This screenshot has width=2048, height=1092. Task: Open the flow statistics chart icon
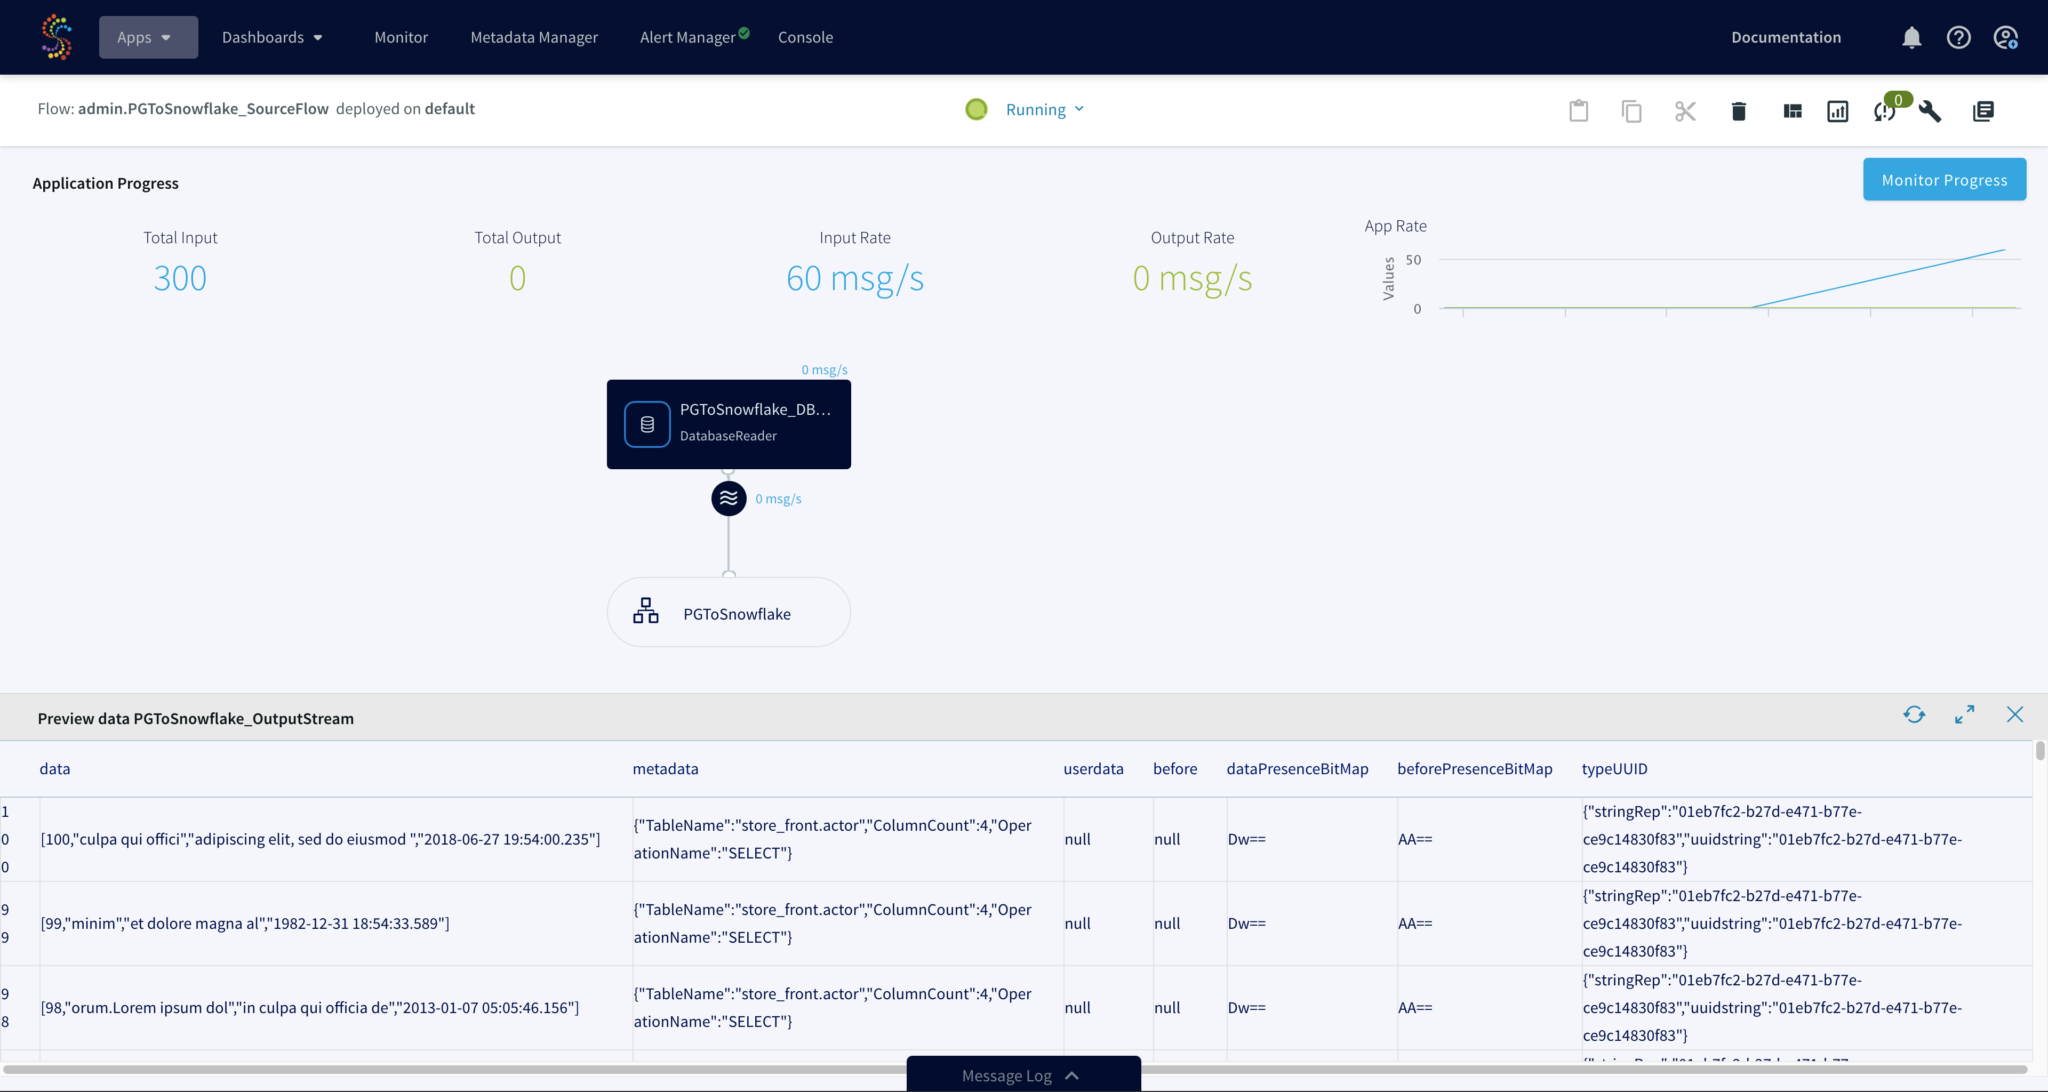click(1837, 111)
